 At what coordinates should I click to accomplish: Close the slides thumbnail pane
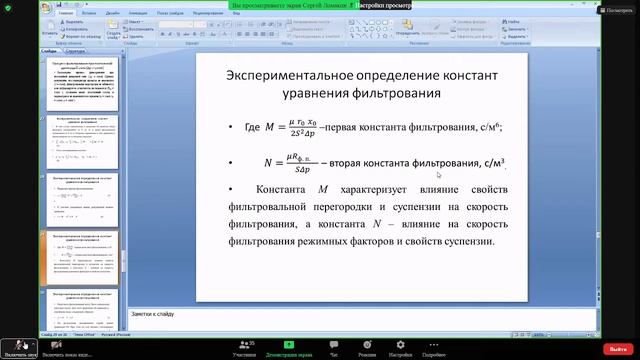click(122, 51)
